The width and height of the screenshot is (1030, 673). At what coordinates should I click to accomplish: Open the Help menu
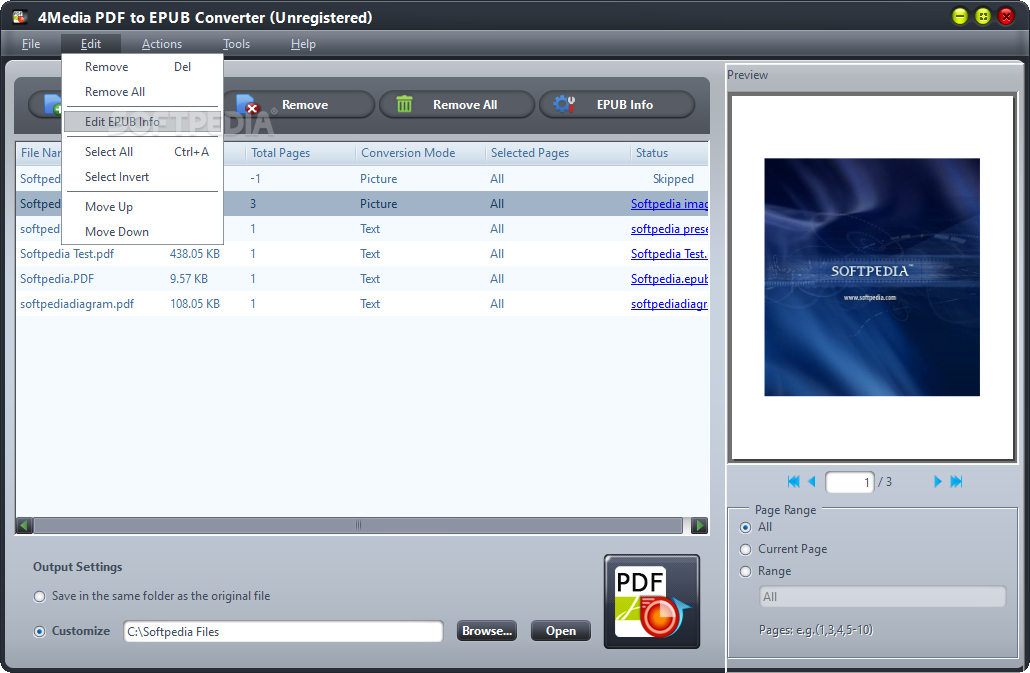tap(303, 44)
